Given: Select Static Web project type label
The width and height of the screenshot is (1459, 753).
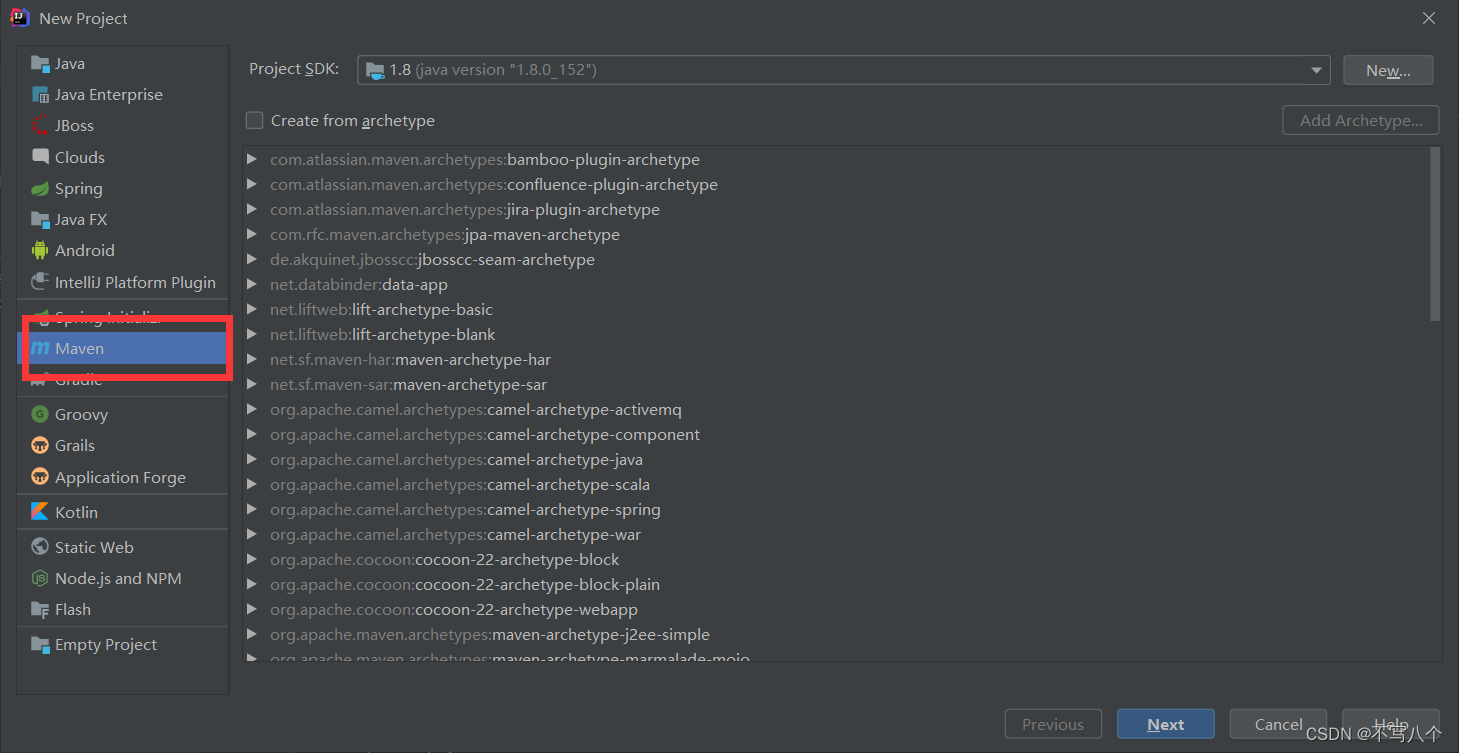Looking at the screenshot, I should 94,547.
